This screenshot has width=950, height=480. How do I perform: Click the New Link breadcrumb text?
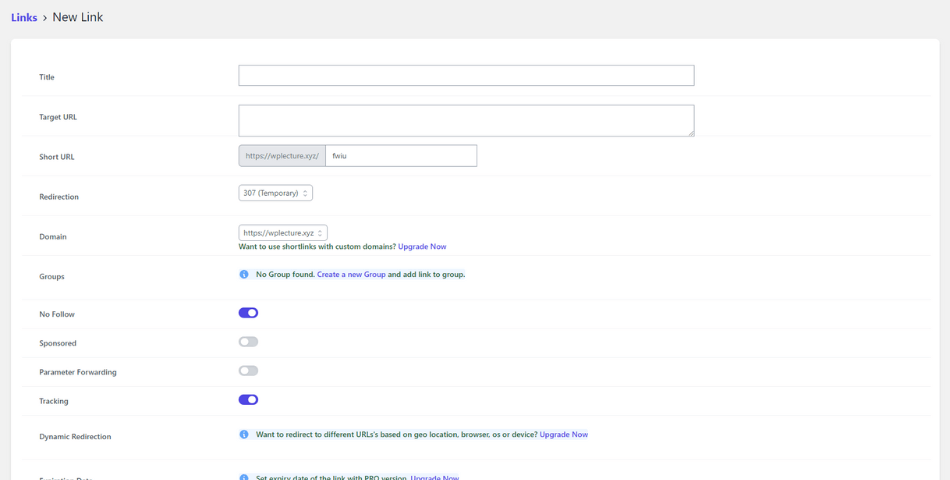click(78, 18)
